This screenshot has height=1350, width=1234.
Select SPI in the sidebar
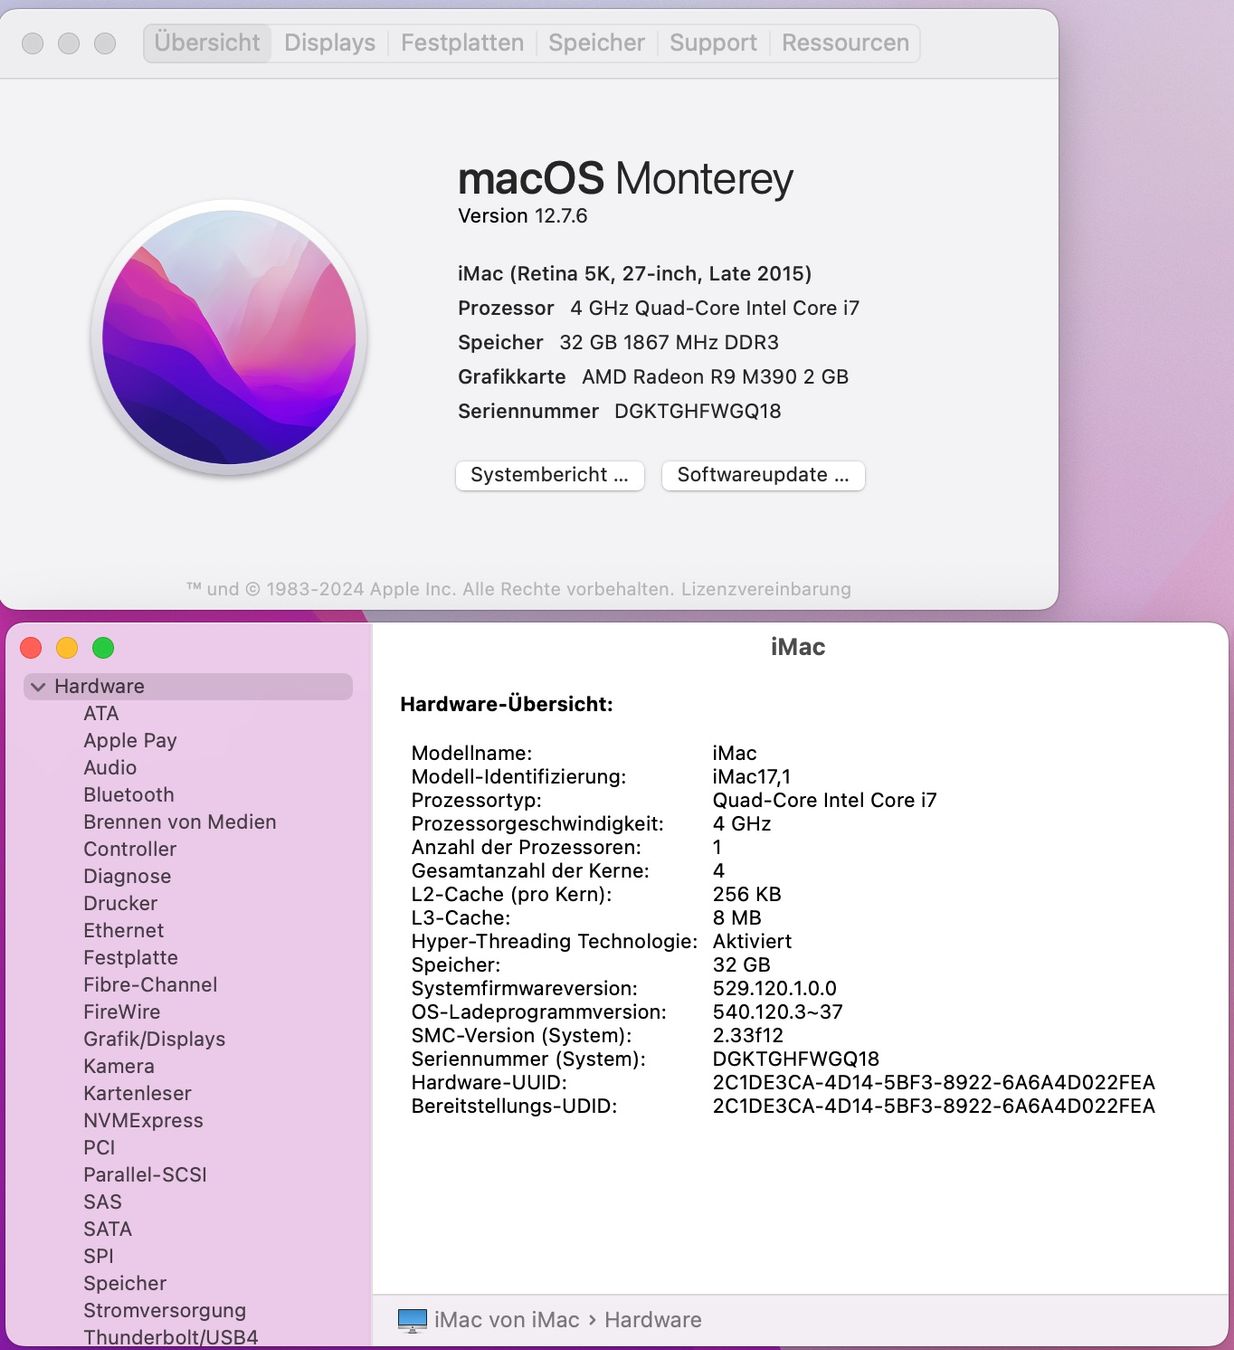[98, 1255]
